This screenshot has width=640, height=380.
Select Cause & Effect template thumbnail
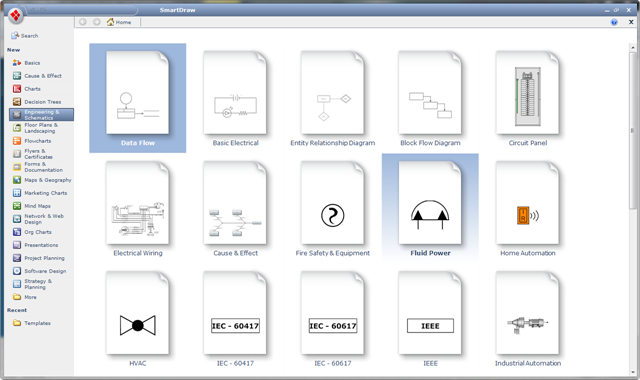(x=235, y=209)
